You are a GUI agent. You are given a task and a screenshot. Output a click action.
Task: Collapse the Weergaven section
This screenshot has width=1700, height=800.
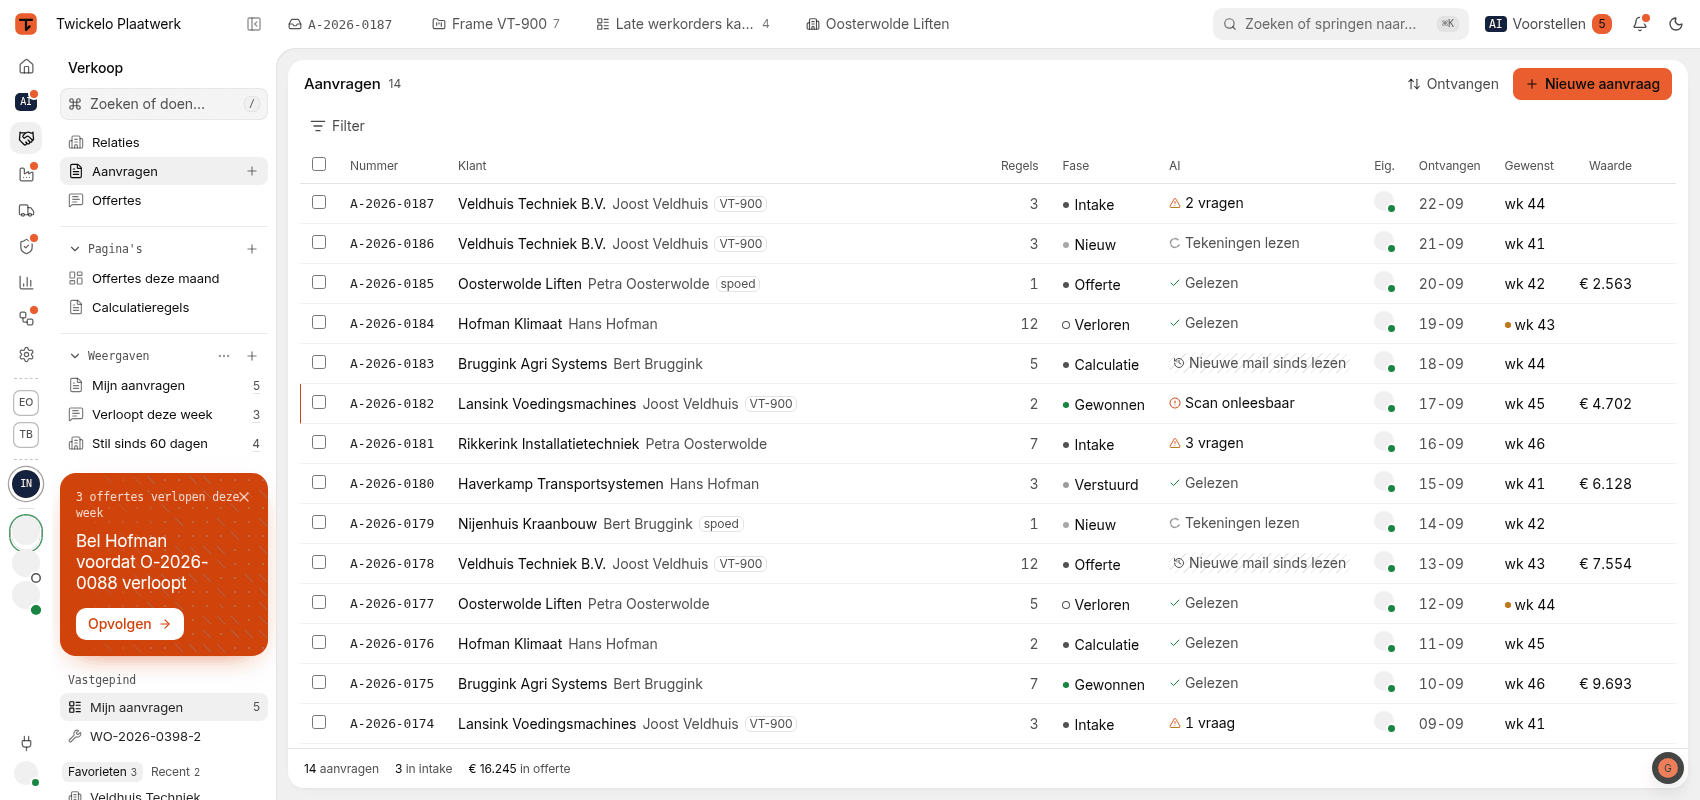point(75,356)
